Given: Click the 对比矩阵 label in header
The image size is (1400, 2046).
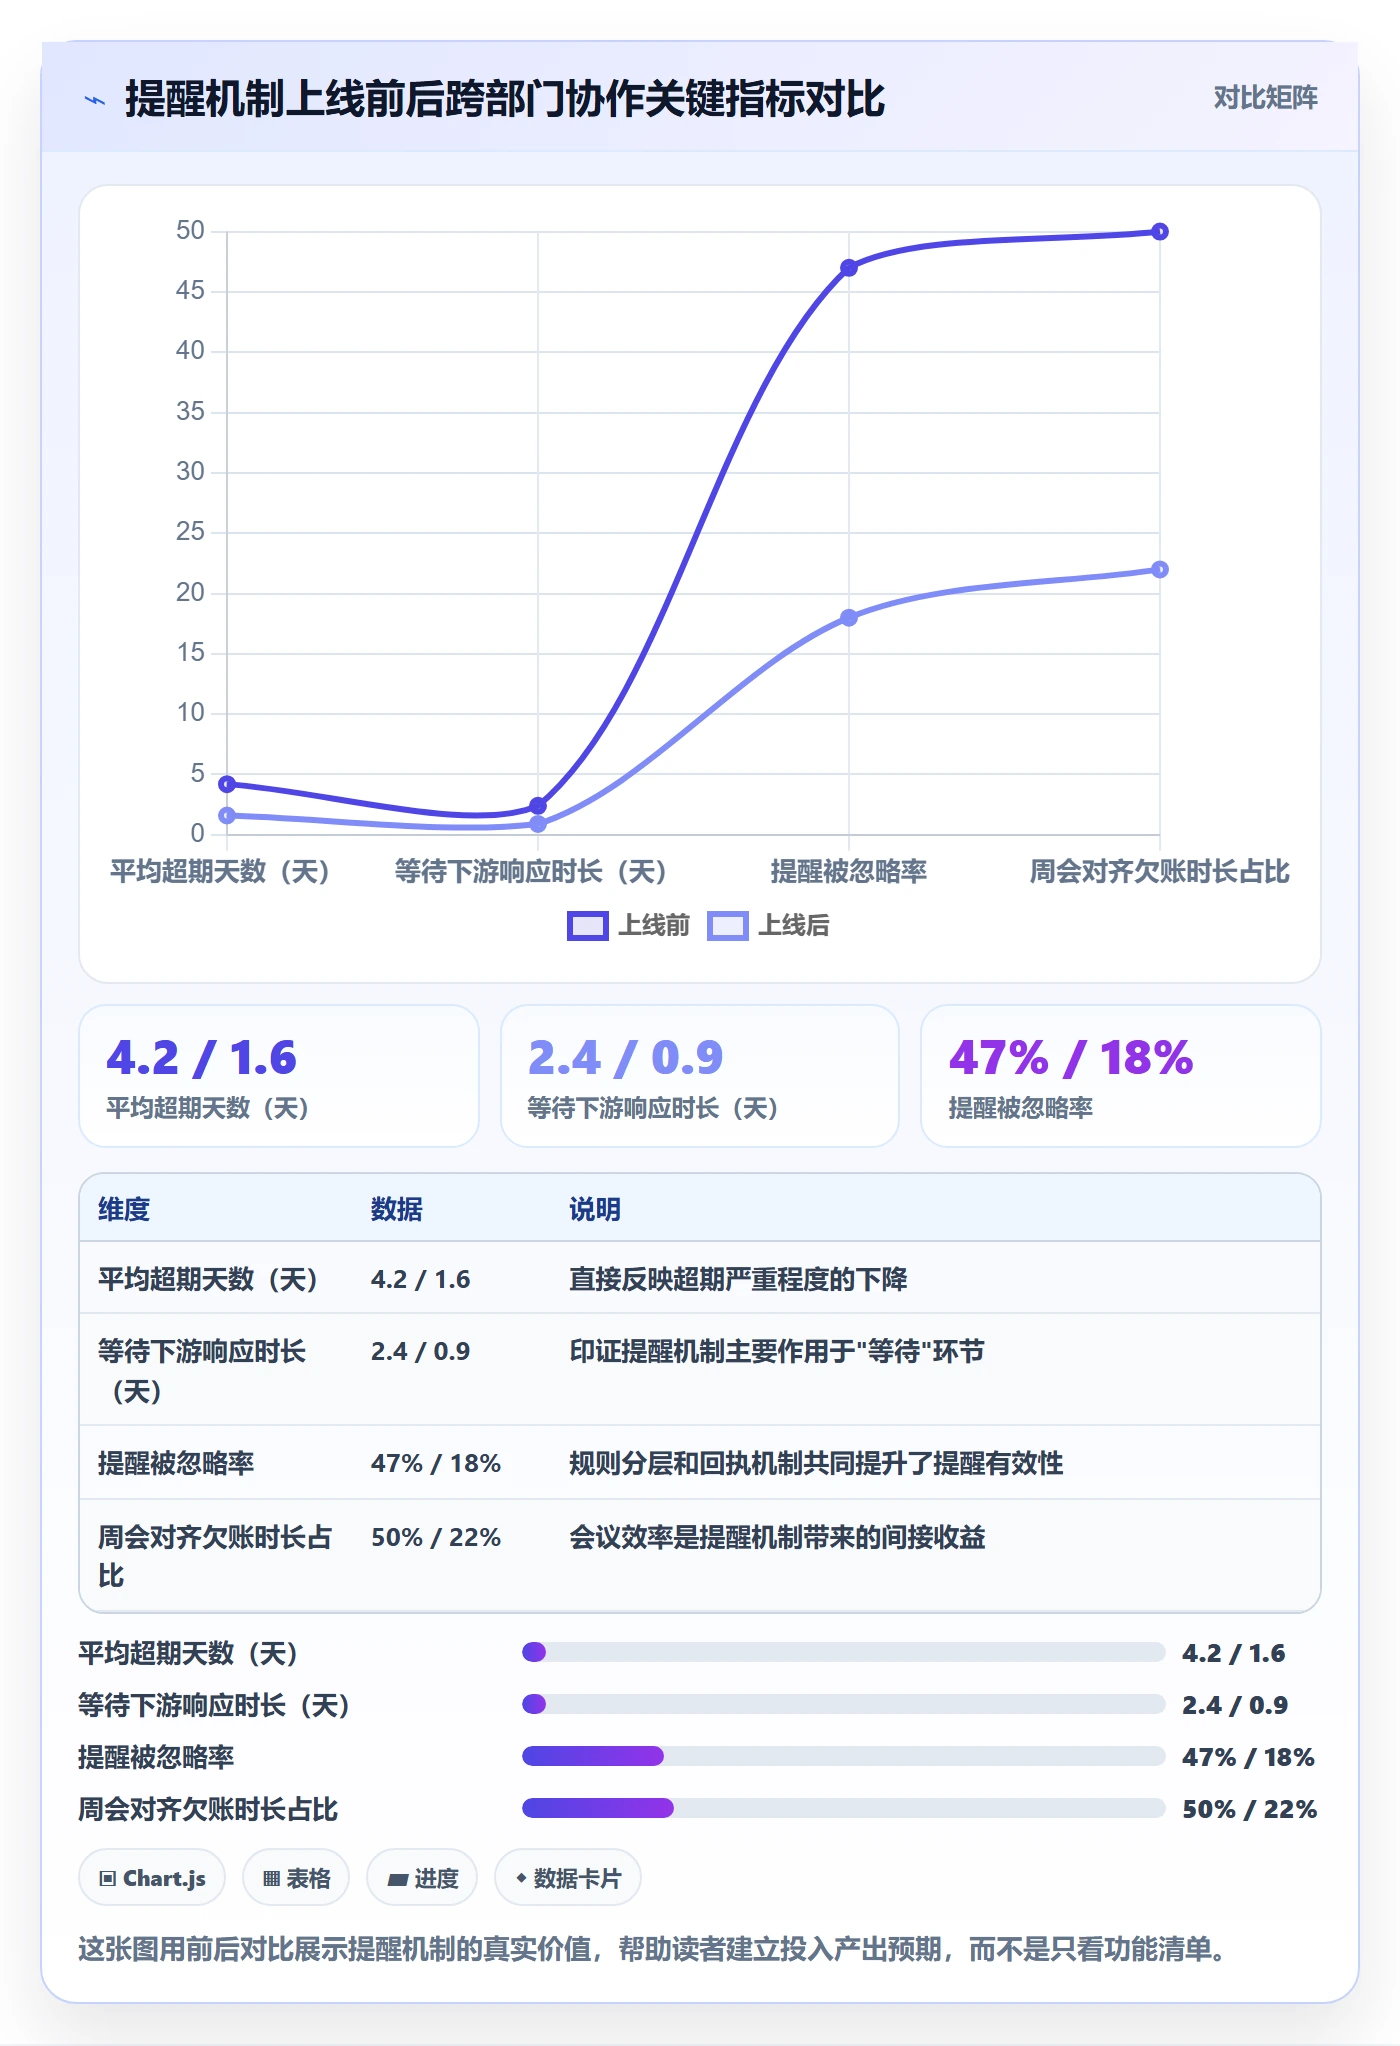Looking at the screenshot, I should (1265, 98).
